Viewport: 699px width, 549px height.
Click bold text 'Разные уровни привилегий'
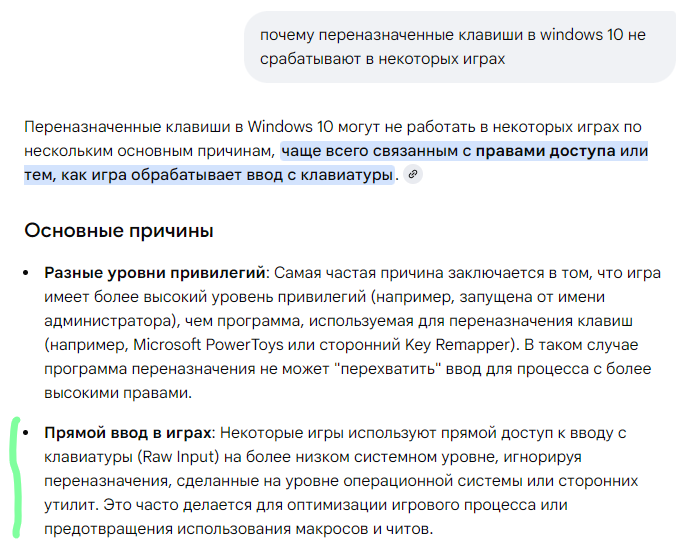click(x=155, y=273)
